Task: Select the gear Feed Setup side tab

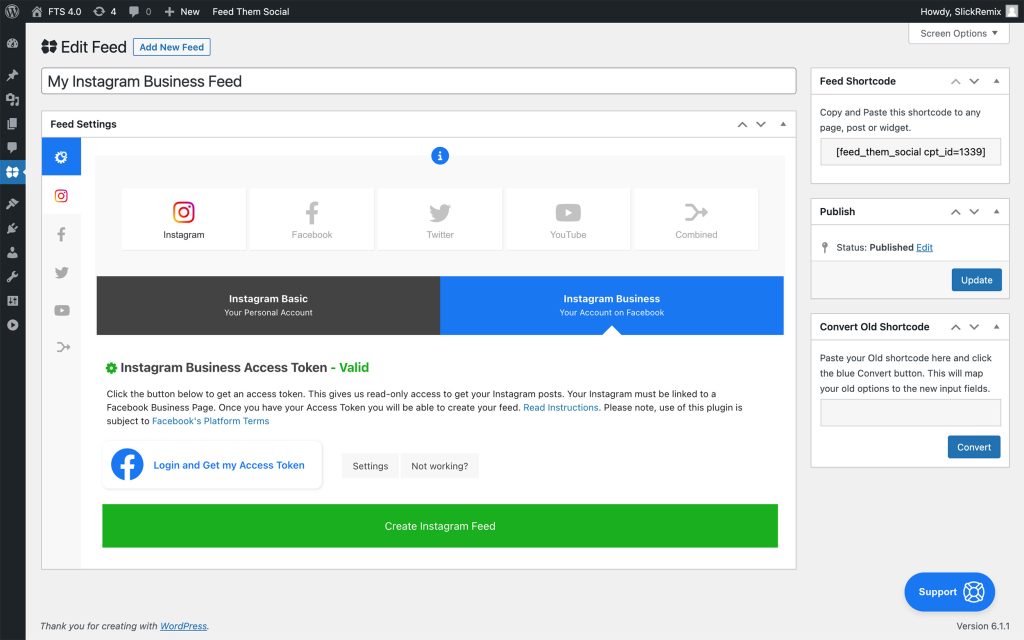Action: tap(61, 157)
